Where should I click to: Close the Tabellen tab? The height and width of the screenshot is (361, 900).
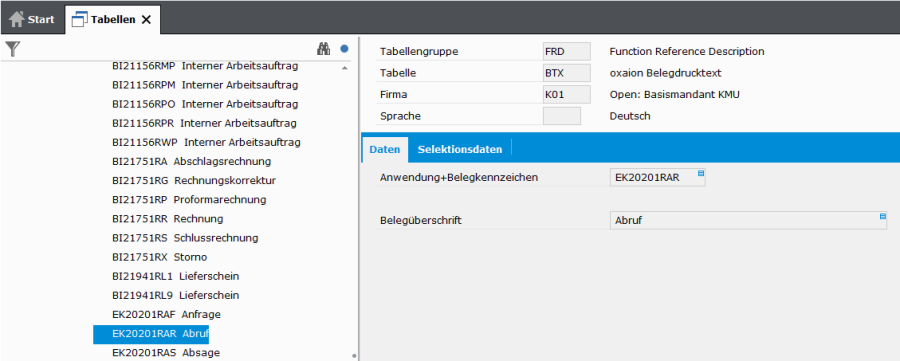pos(146,20)
